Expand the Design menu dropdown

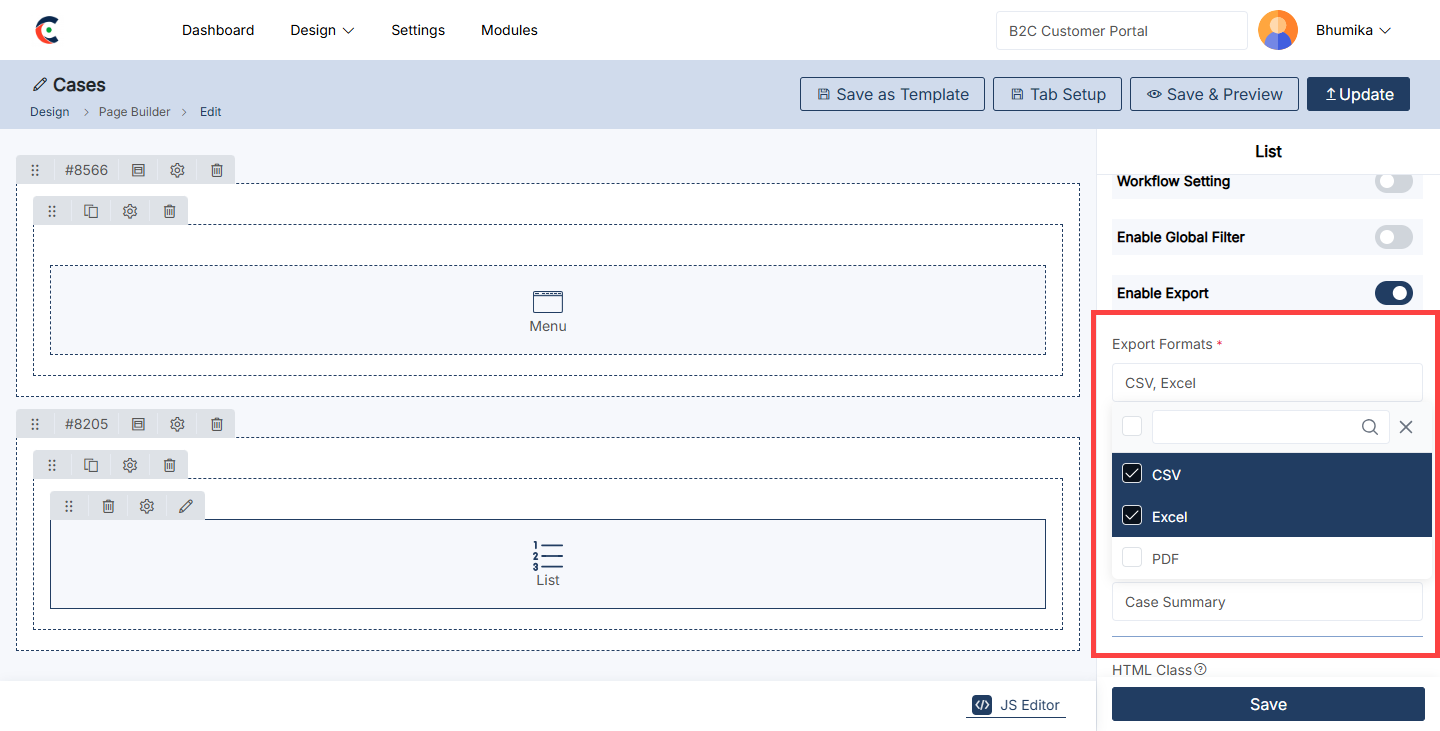pos(322,30)
